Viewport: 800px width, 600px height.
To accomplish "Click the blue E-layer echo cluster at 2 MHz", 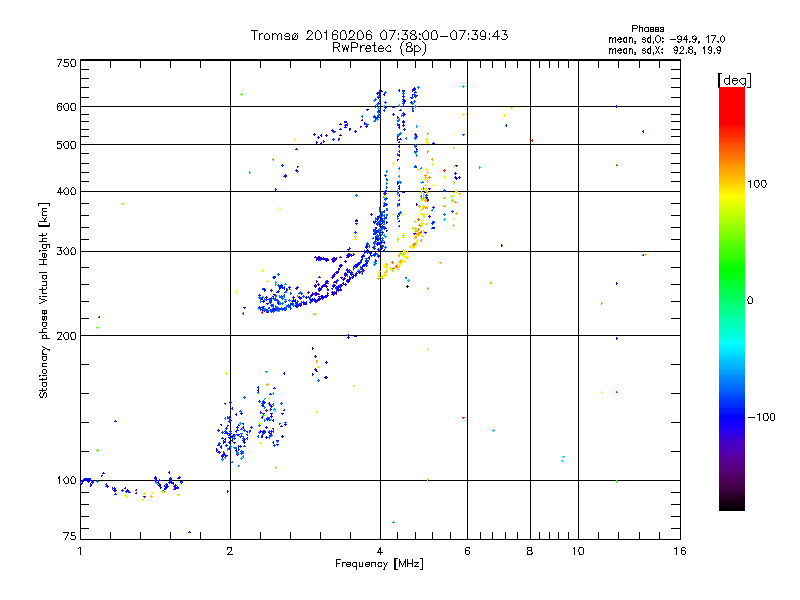I will pos(233,434).
